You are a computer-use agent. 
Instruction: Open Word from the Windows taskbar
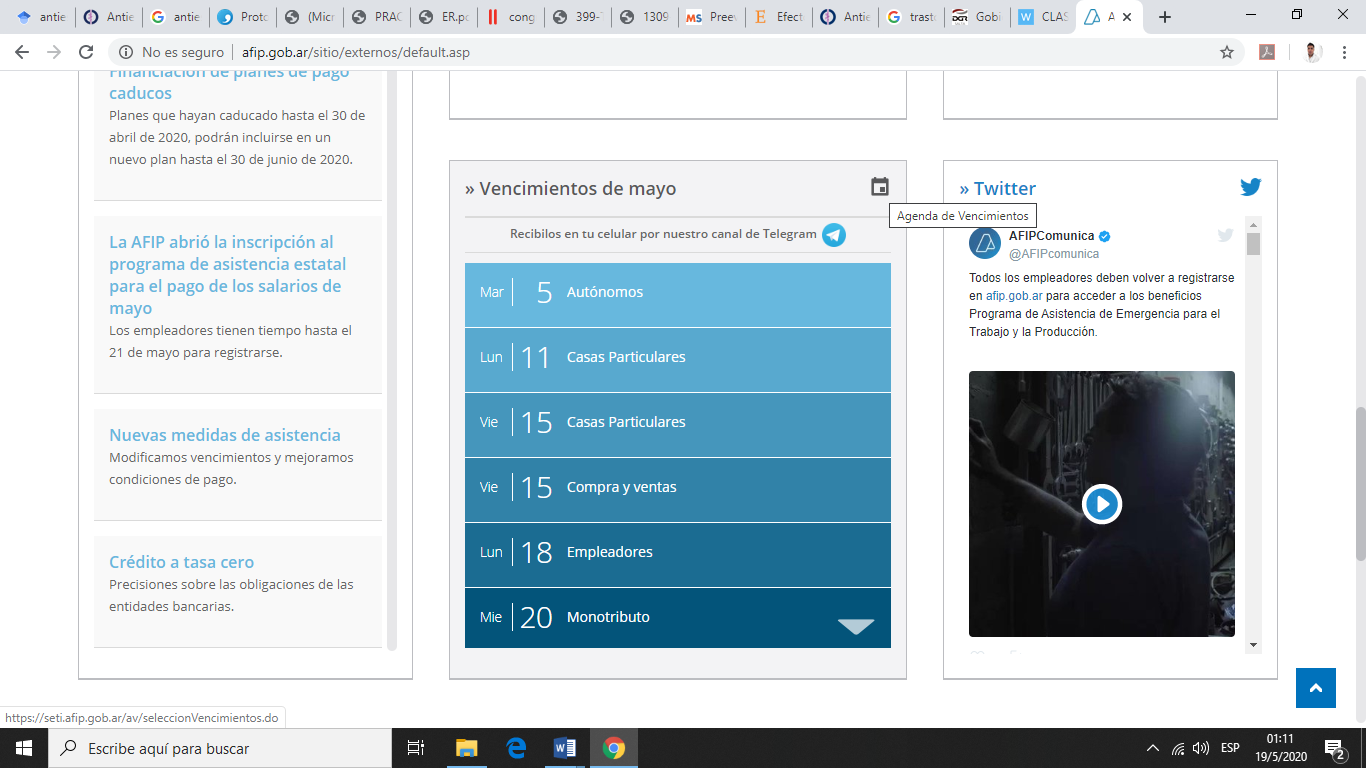tap(564, 748)
